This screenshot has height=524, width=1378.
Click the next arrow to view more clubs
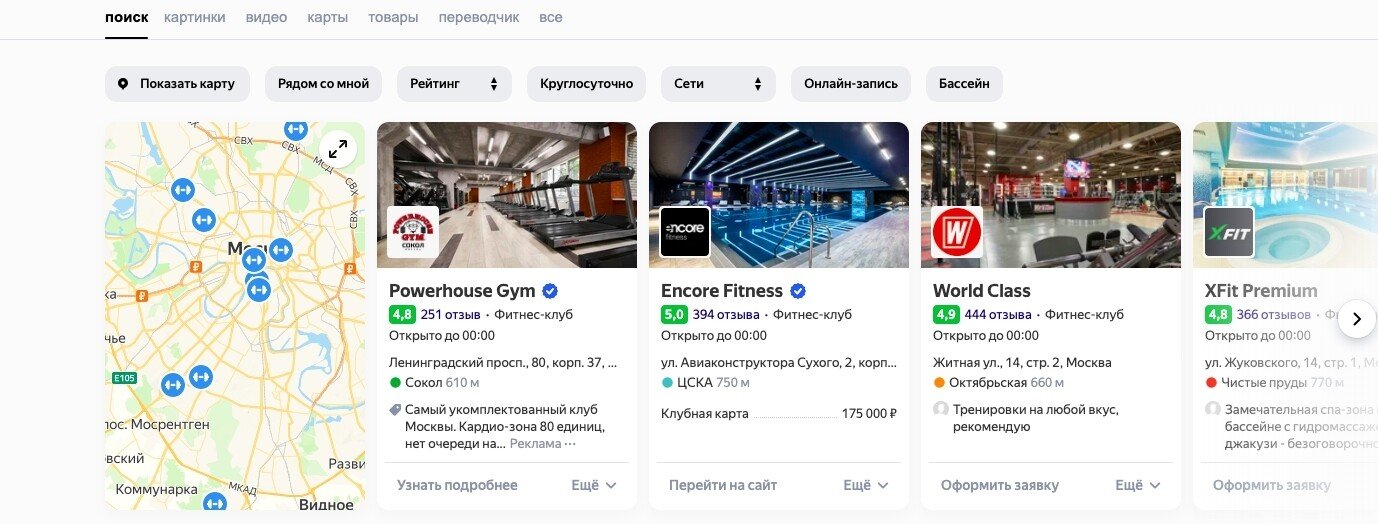[1357, 319]
